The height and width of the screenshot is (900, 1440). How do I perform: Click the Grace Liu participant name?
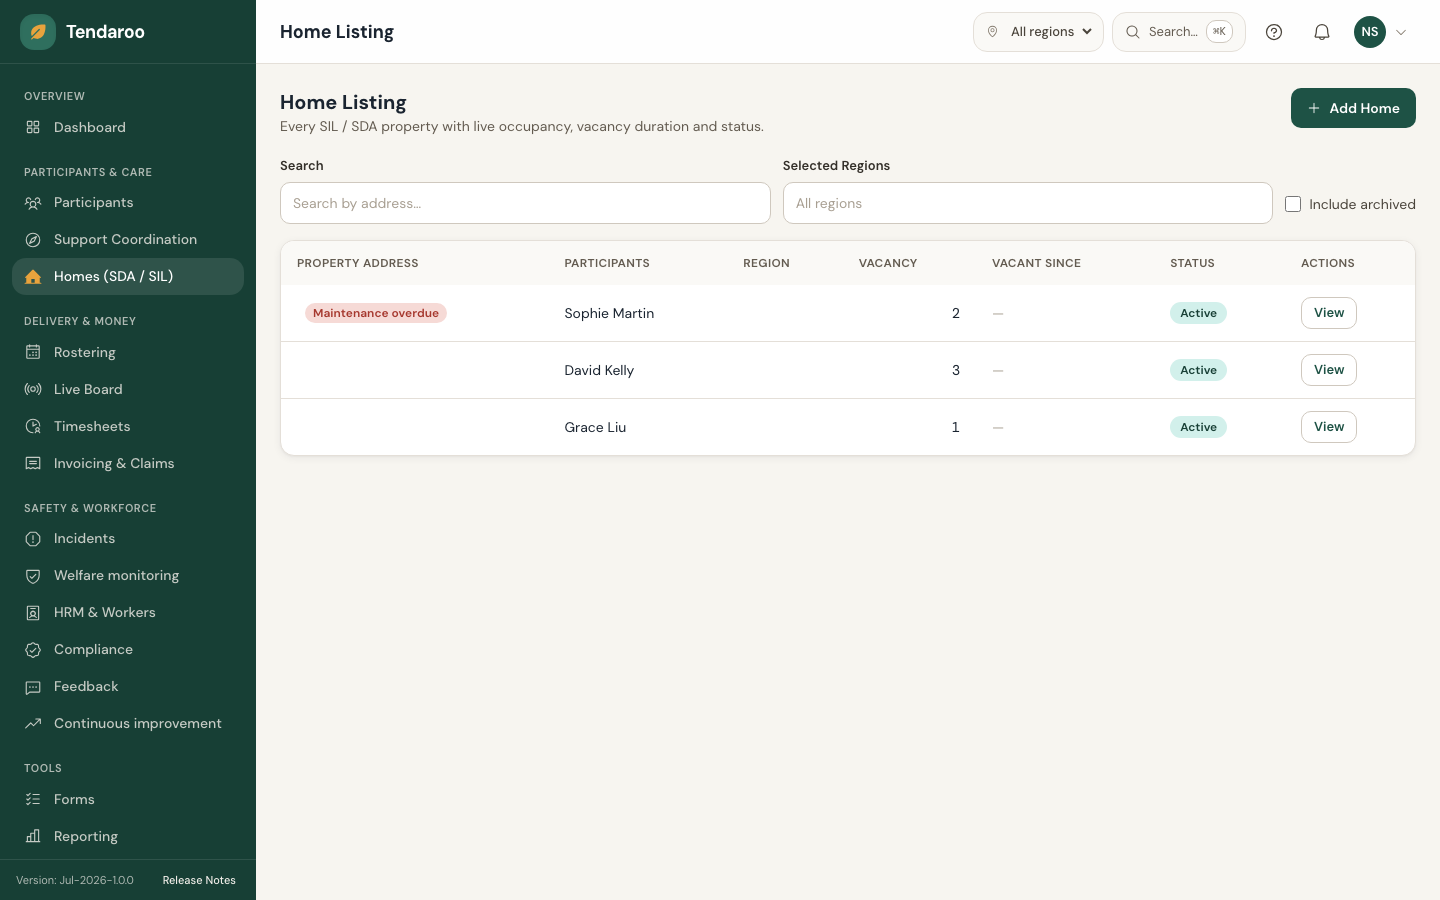click(x=595, y=427)
